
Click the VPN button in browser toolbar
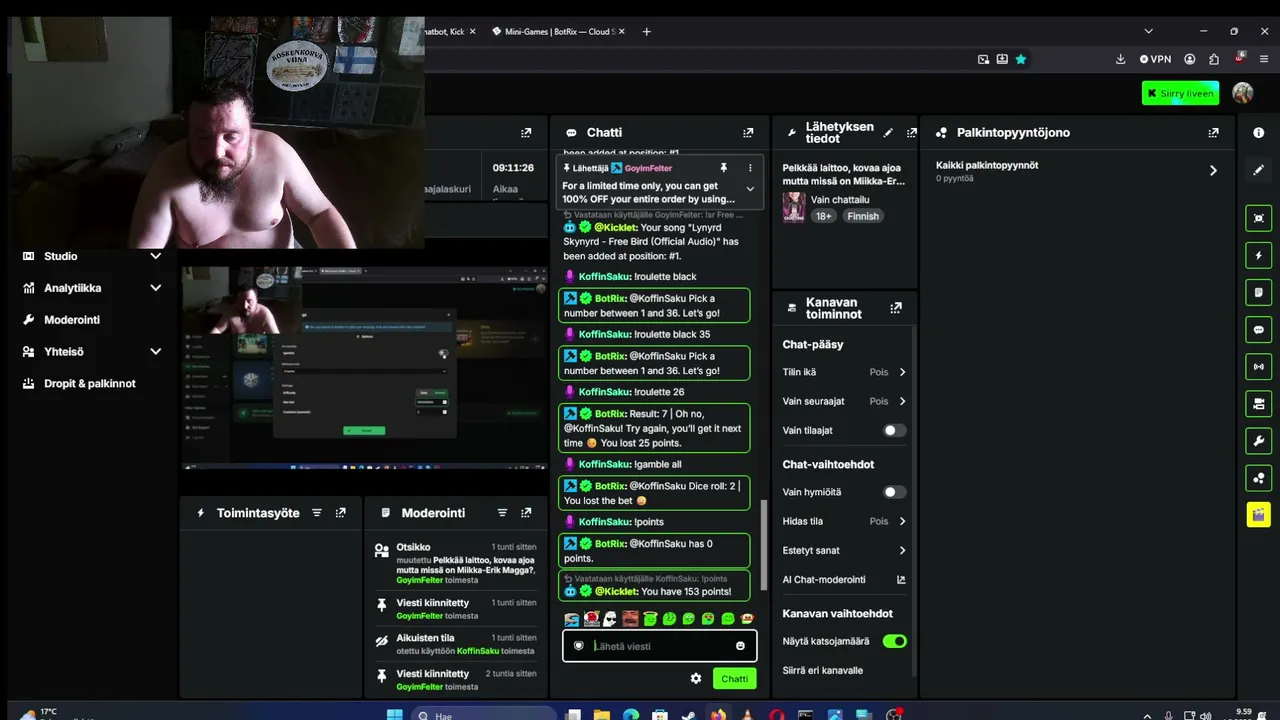(x=1155, y=59)
